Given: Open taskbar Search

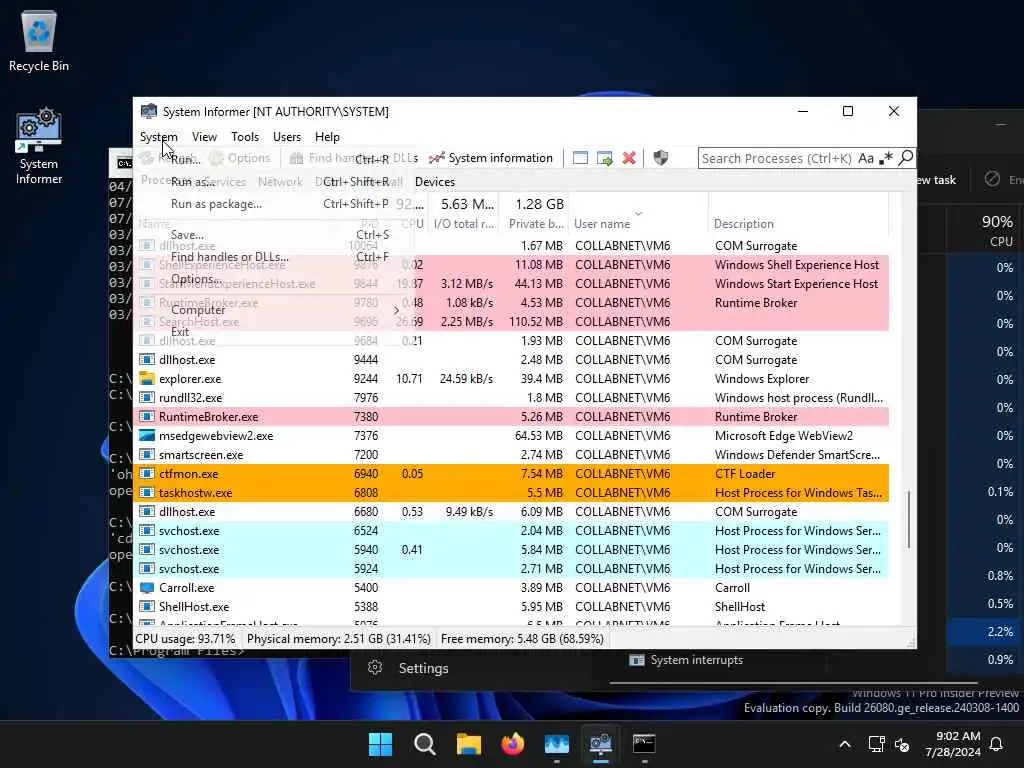Looking at the screenshot, I should [424, 744].
